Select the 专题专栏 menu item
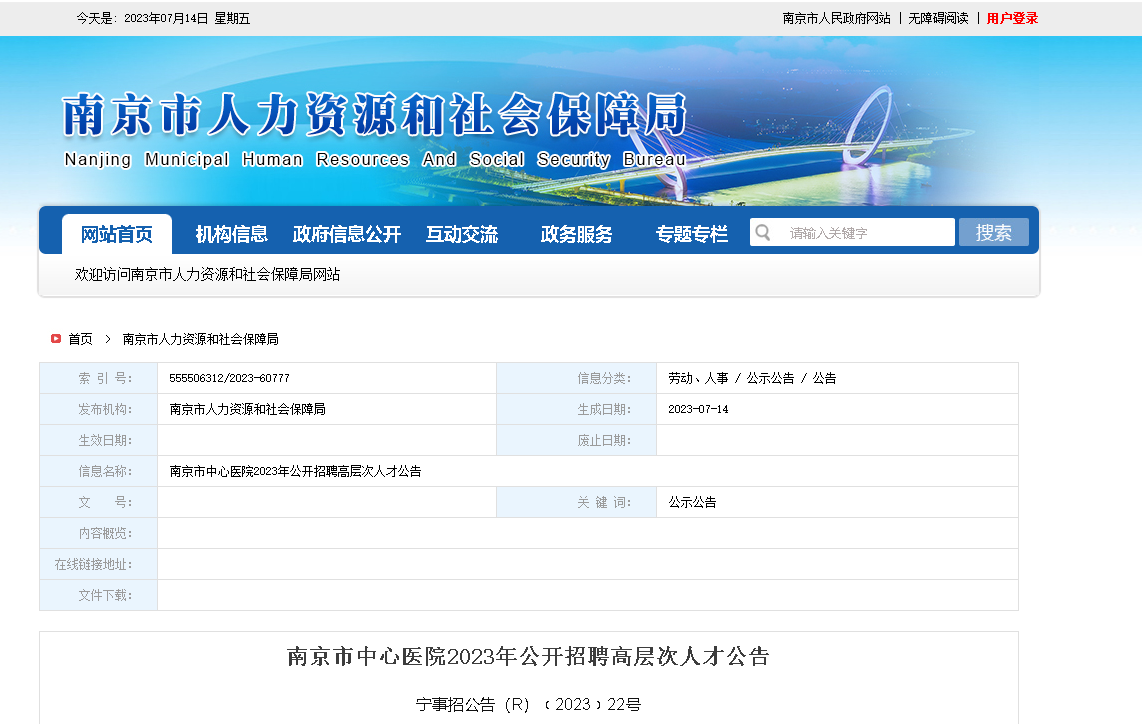This screenshot has width=1142, height=724. tap(691, 234)
